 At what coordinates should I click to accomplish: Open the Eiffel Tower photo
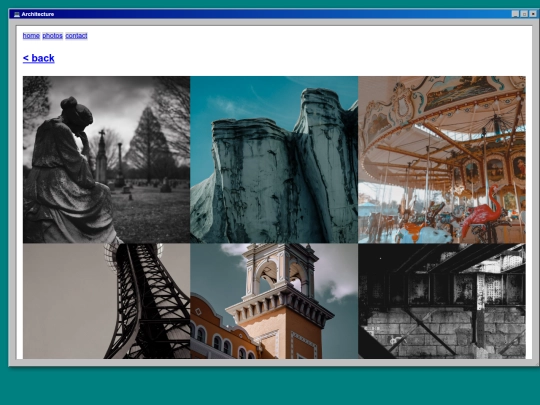106,301
